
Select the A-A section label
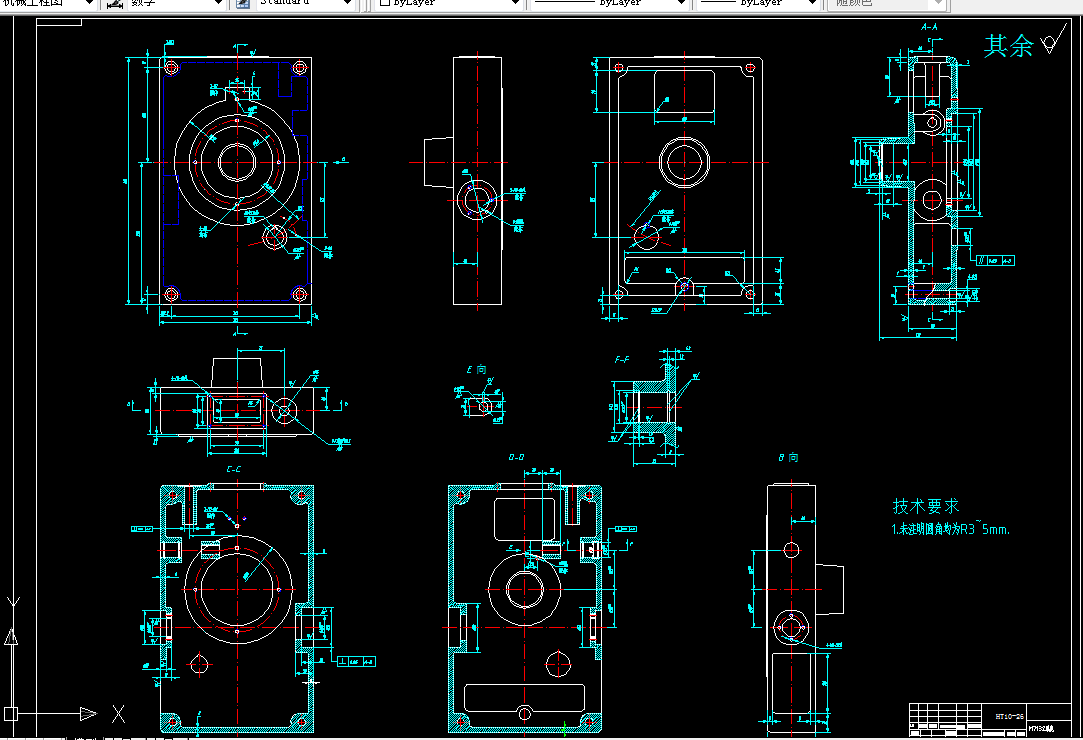click(x=930, y=27)
